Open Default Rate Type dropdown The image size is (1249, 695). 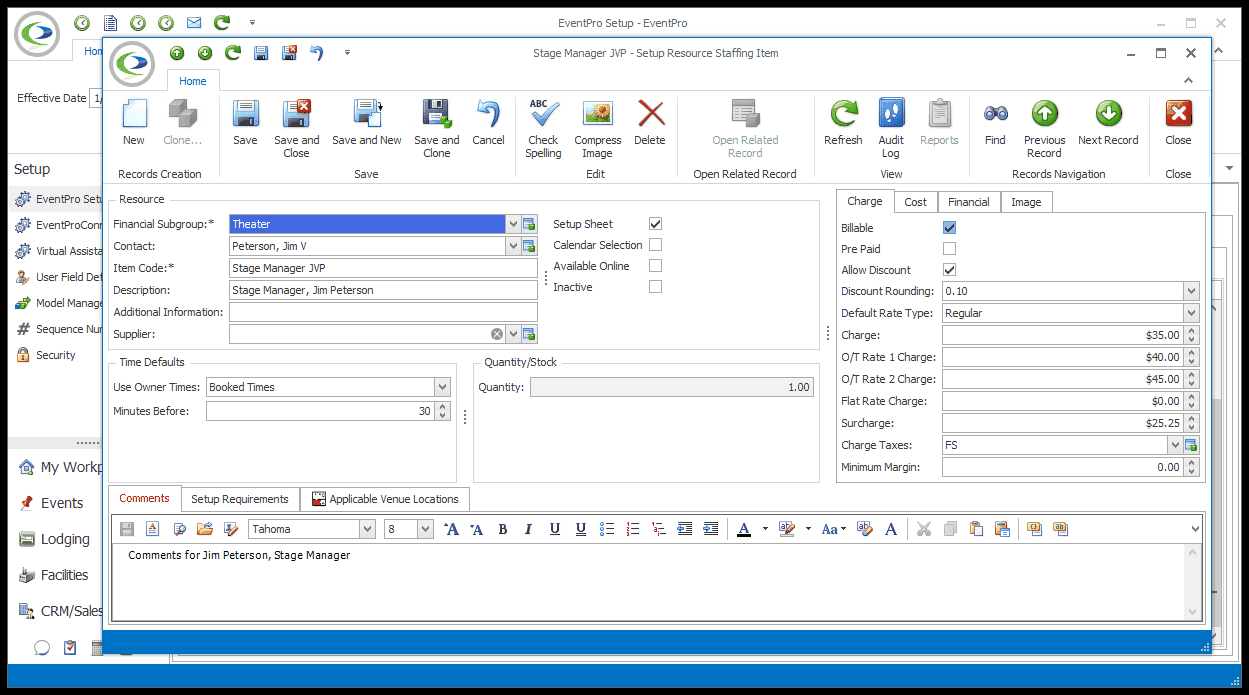tap(1191, 313)
